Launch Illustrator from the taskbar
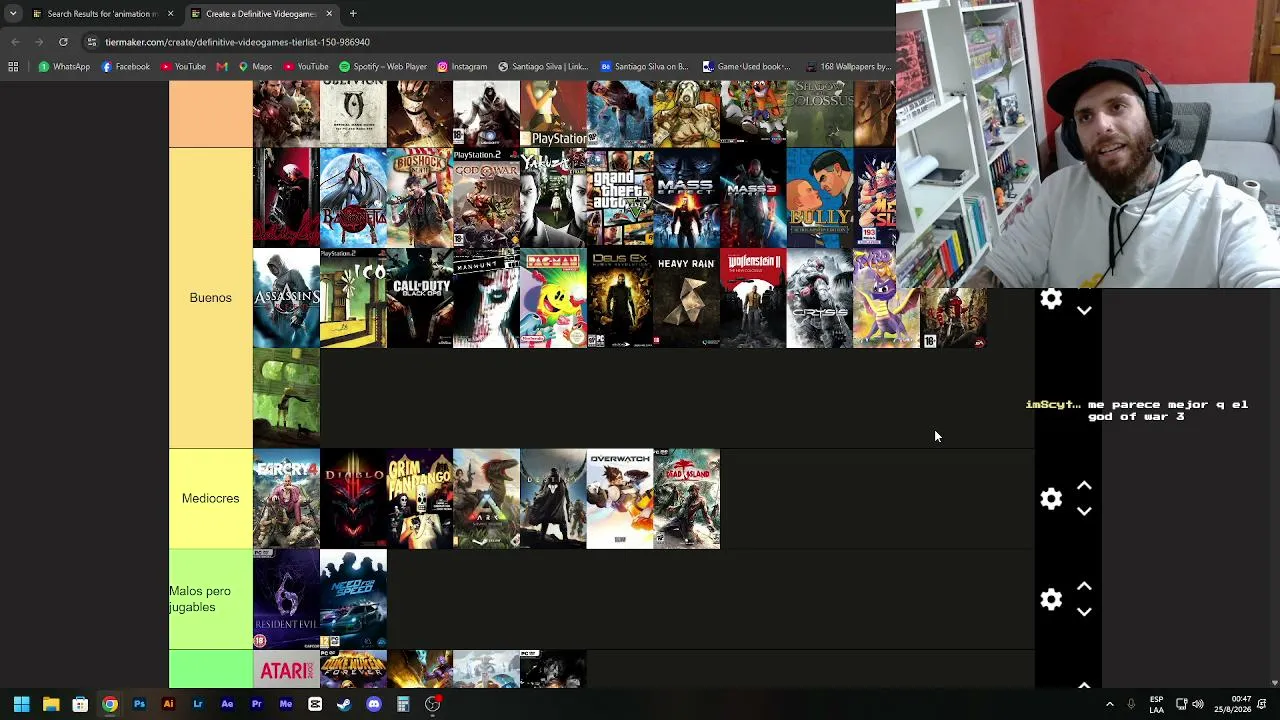 tap(168, 704)
